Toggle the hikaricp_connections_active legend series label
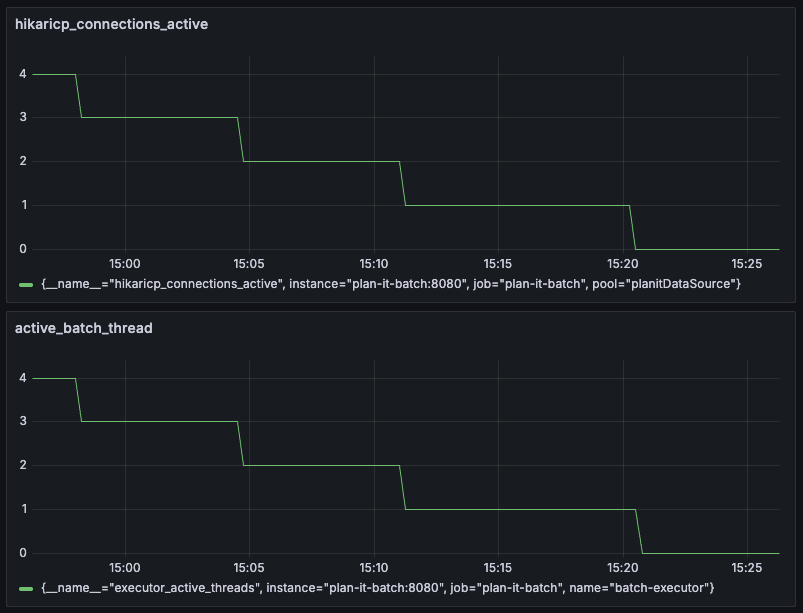803x613 pixels. pyautogui.click(x=390, y=285)
